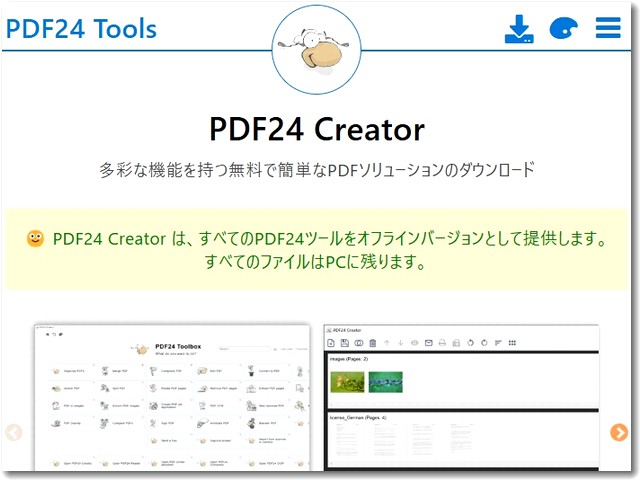Click email envelope icon in Creator screenshot
Viewport: 640px width, 480px height.
point(429,343)
